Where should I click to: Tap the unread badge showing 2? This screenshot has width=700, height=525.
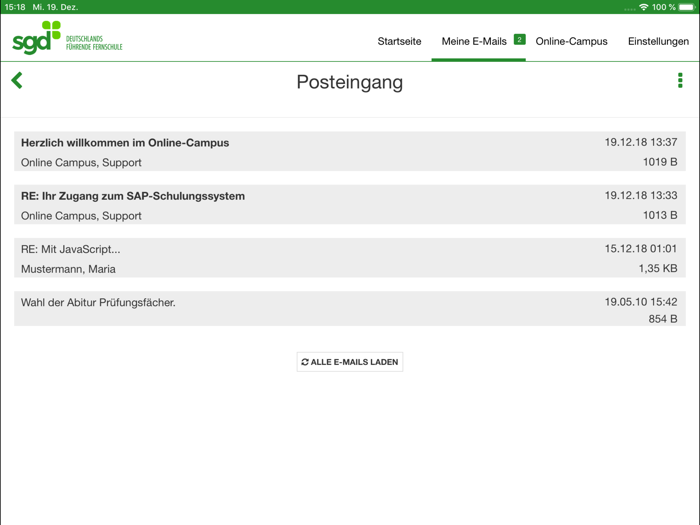tap(519, 40)
